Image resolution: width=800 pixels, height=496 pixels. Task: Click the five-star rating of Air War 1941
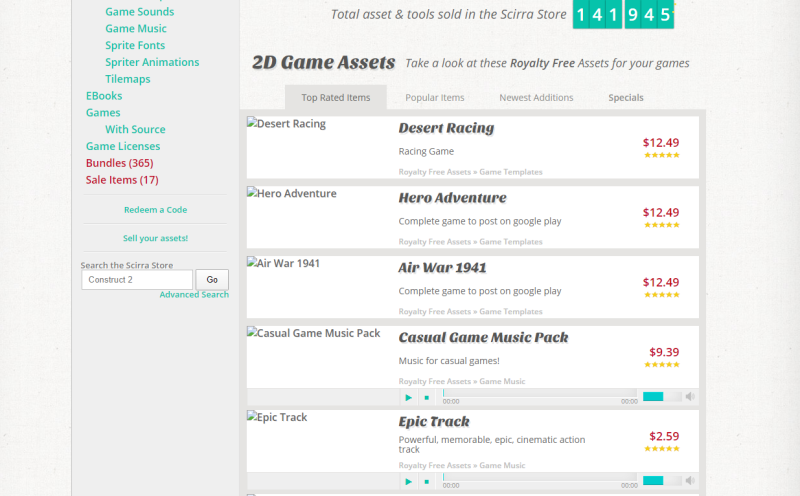[x=662, y=295]
